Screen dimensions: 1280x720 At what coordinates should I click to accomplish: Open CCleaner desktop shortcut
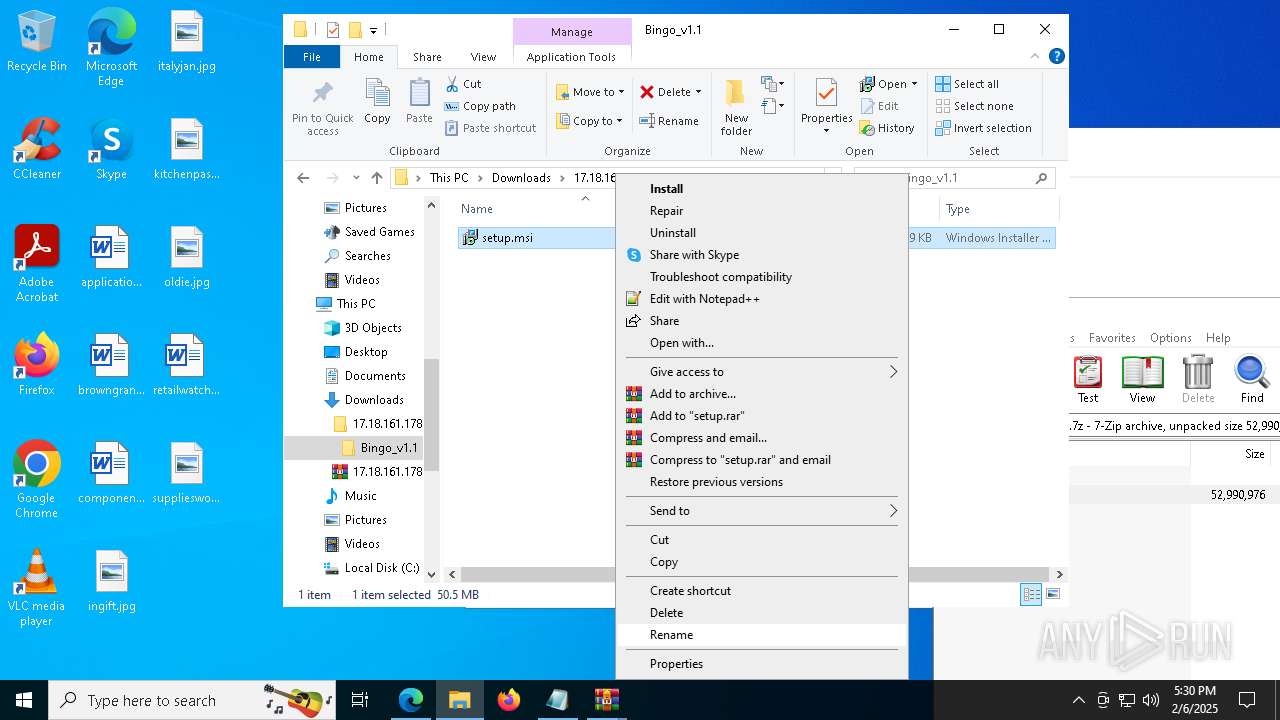point(37,150)
